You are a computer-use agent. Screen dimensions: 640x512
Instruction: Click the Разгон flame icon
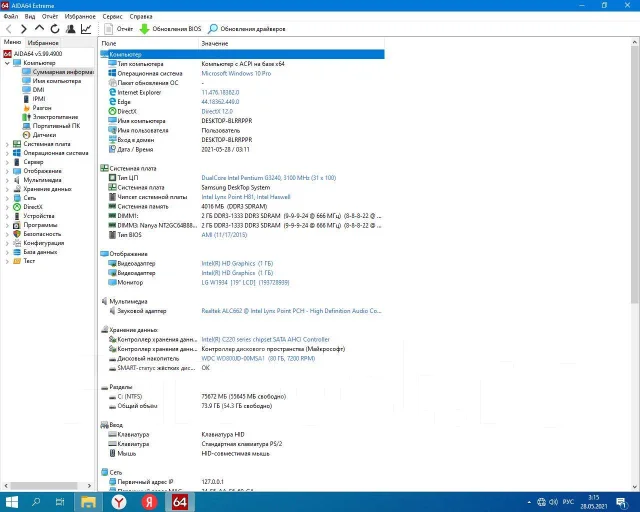click(x=27, y=108)
